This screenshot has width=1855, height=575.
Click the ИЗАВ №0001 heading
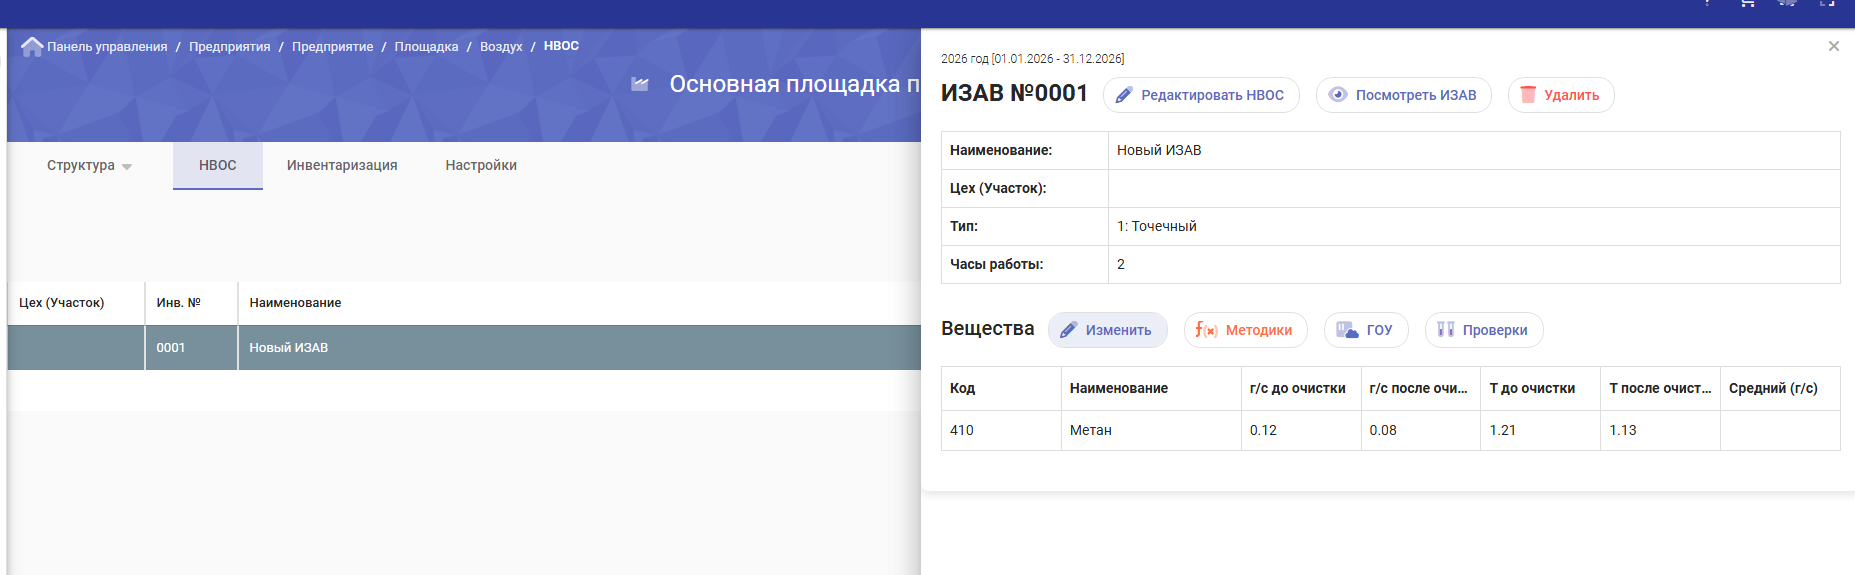point(1014,93)
